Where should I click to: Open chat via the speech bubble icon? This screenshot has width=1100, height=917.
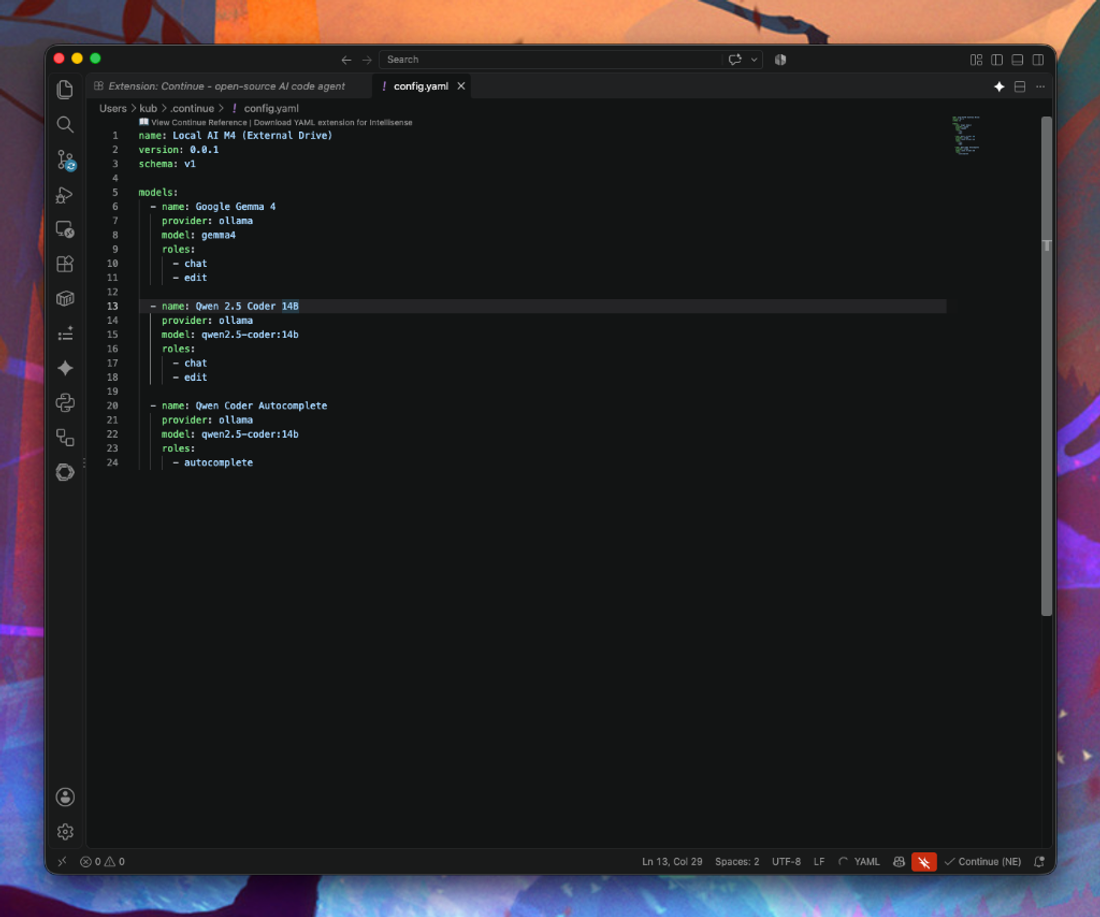pyautogui.click(x=735, y=60)
